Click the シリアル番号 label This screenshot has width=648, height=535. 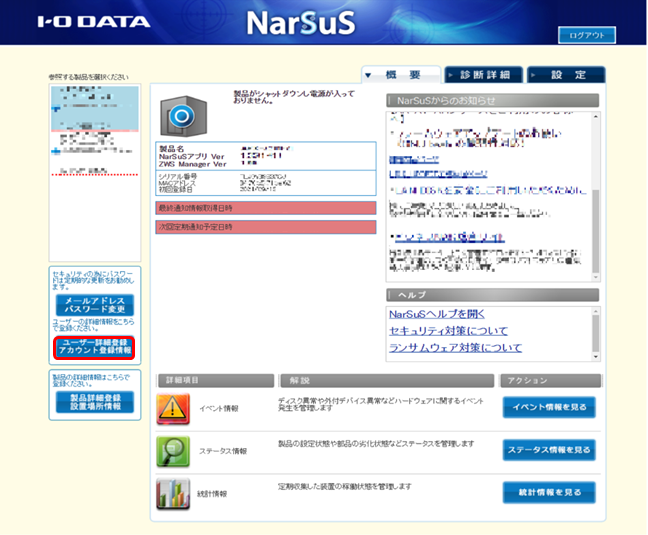click(178, 176)
